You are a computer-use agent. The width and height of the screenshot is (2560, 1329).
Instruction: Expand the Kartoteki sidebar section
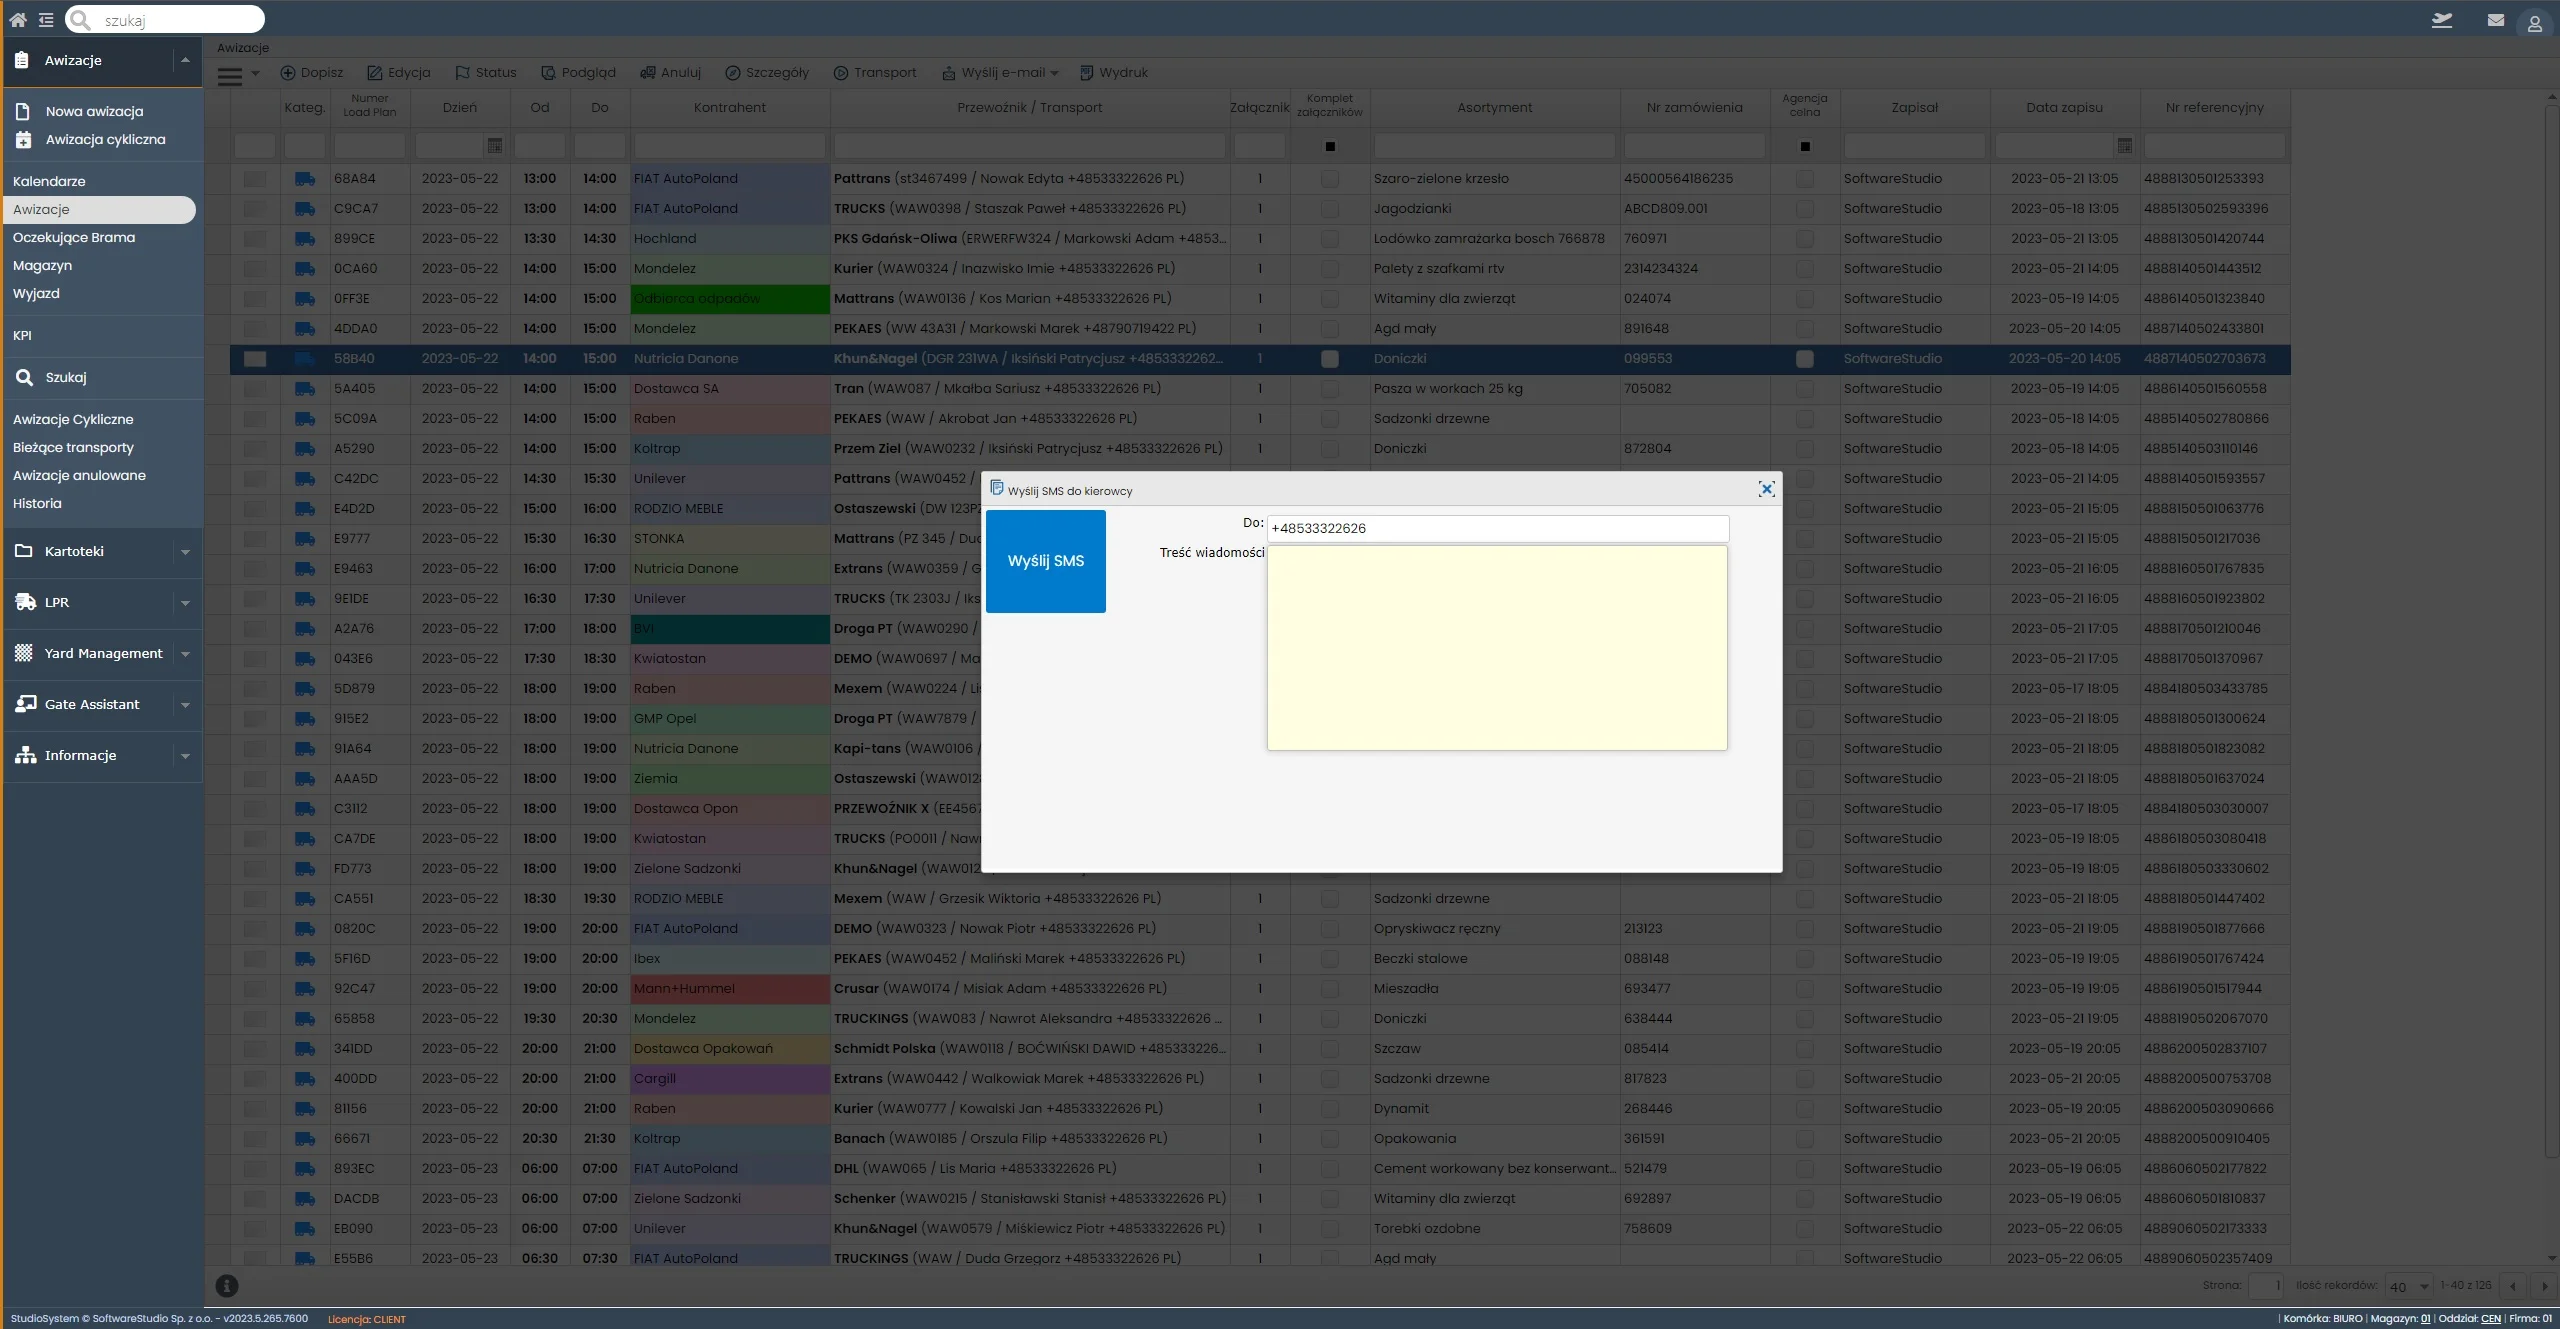(185, 552)
